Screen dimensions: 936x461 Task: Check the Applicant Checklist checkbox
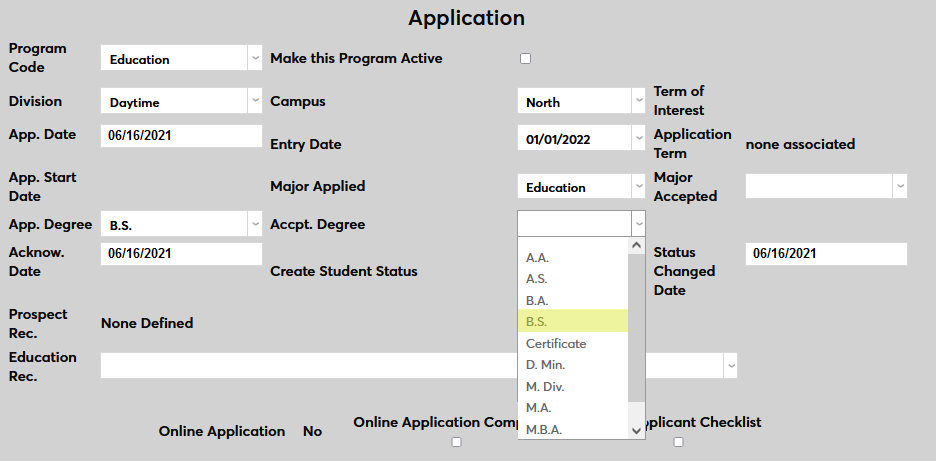(x=678, y=442)
